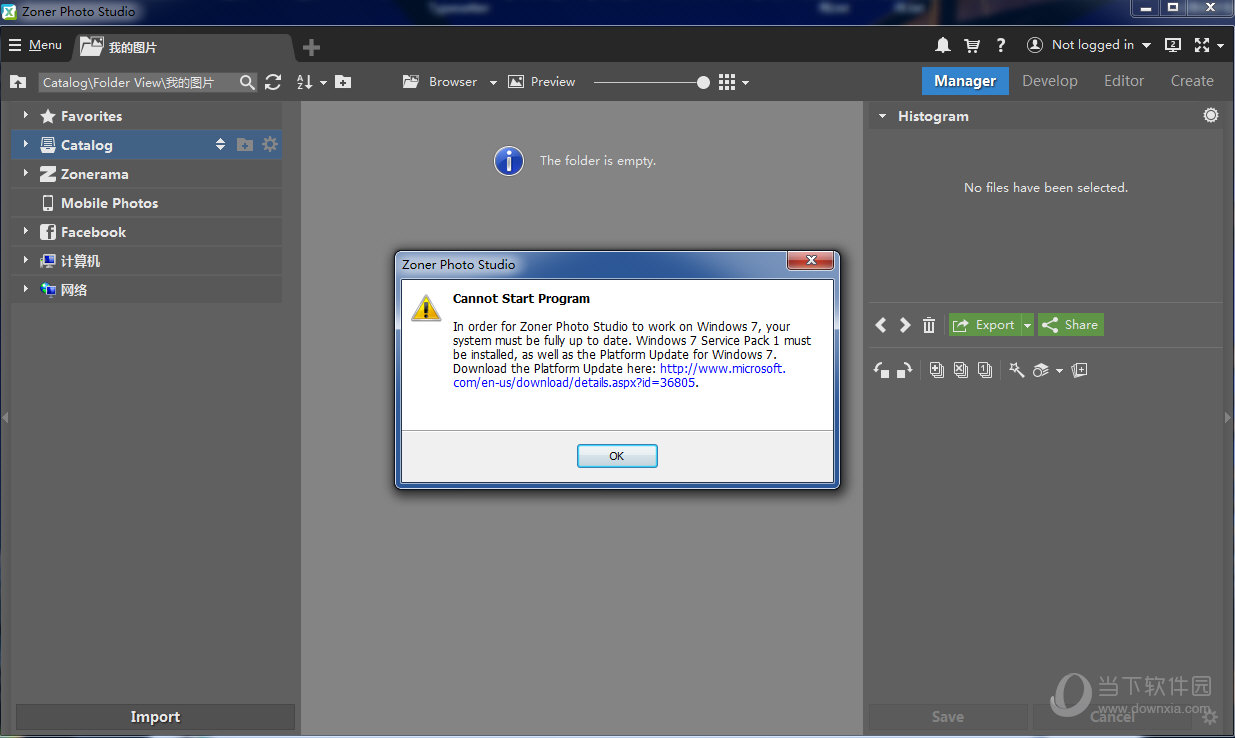Open Catalog settings gear
Screen dimensions: 1235x738
(270, 145)
